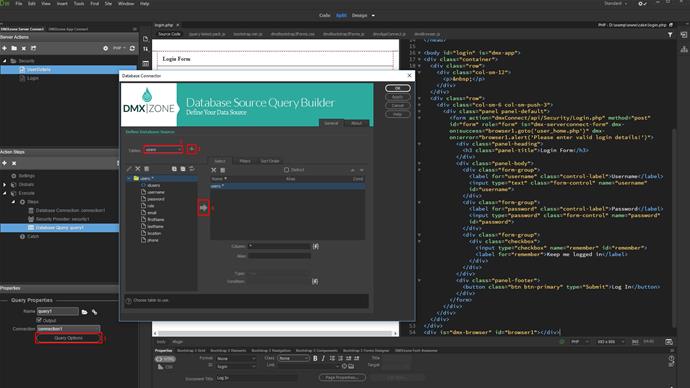Click the Query Options button
Screen dimensions: 690x388
pos(69,338)
